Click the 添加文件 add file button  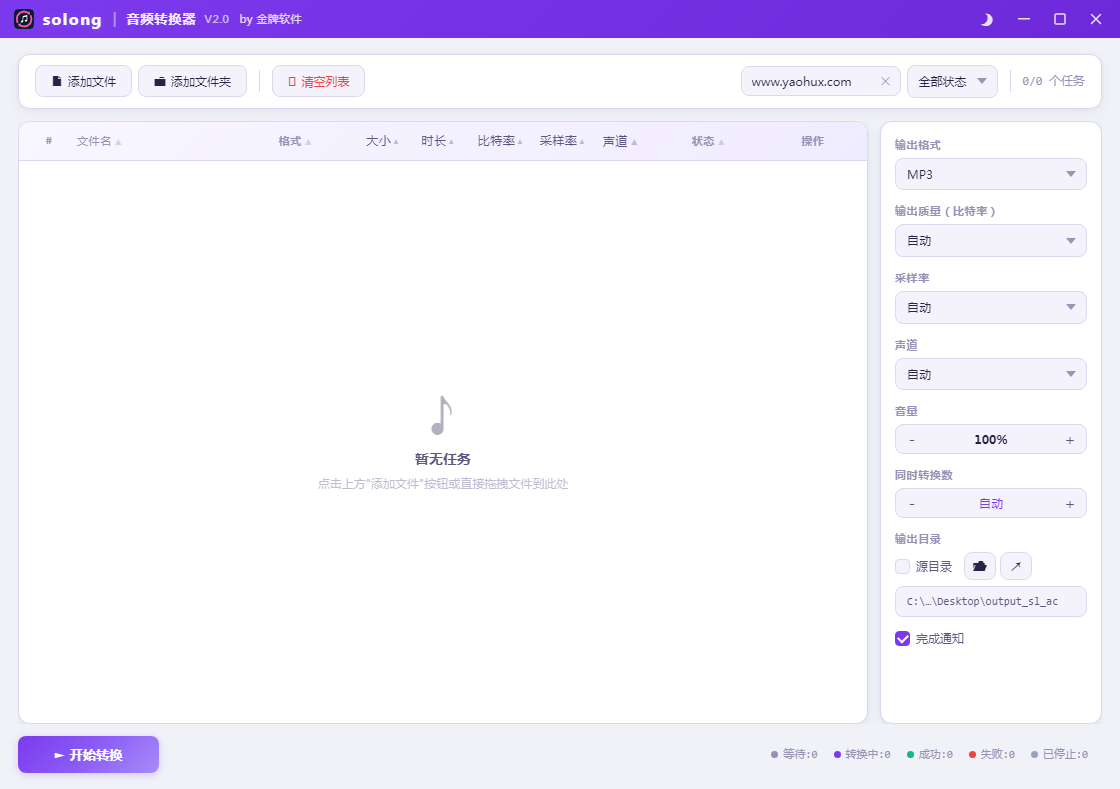click(x=84, y=82)
